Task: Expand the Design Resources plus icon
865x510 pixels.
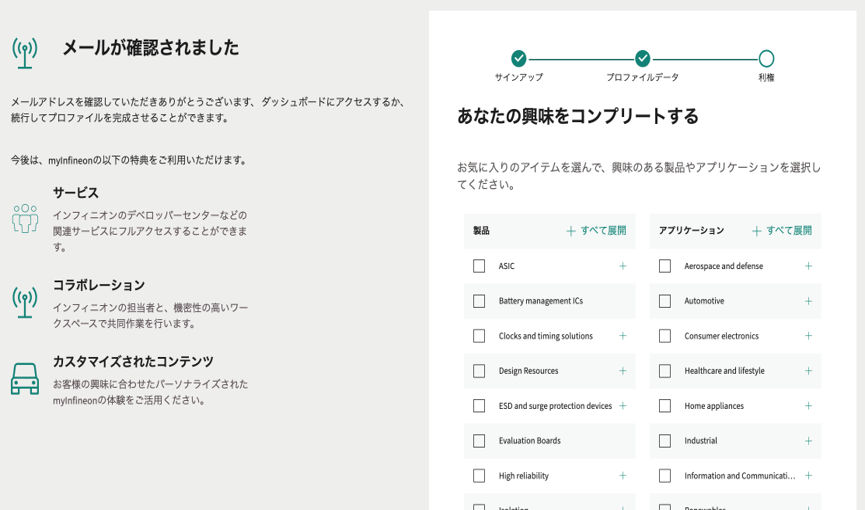Action: click(x=622, y=371)
